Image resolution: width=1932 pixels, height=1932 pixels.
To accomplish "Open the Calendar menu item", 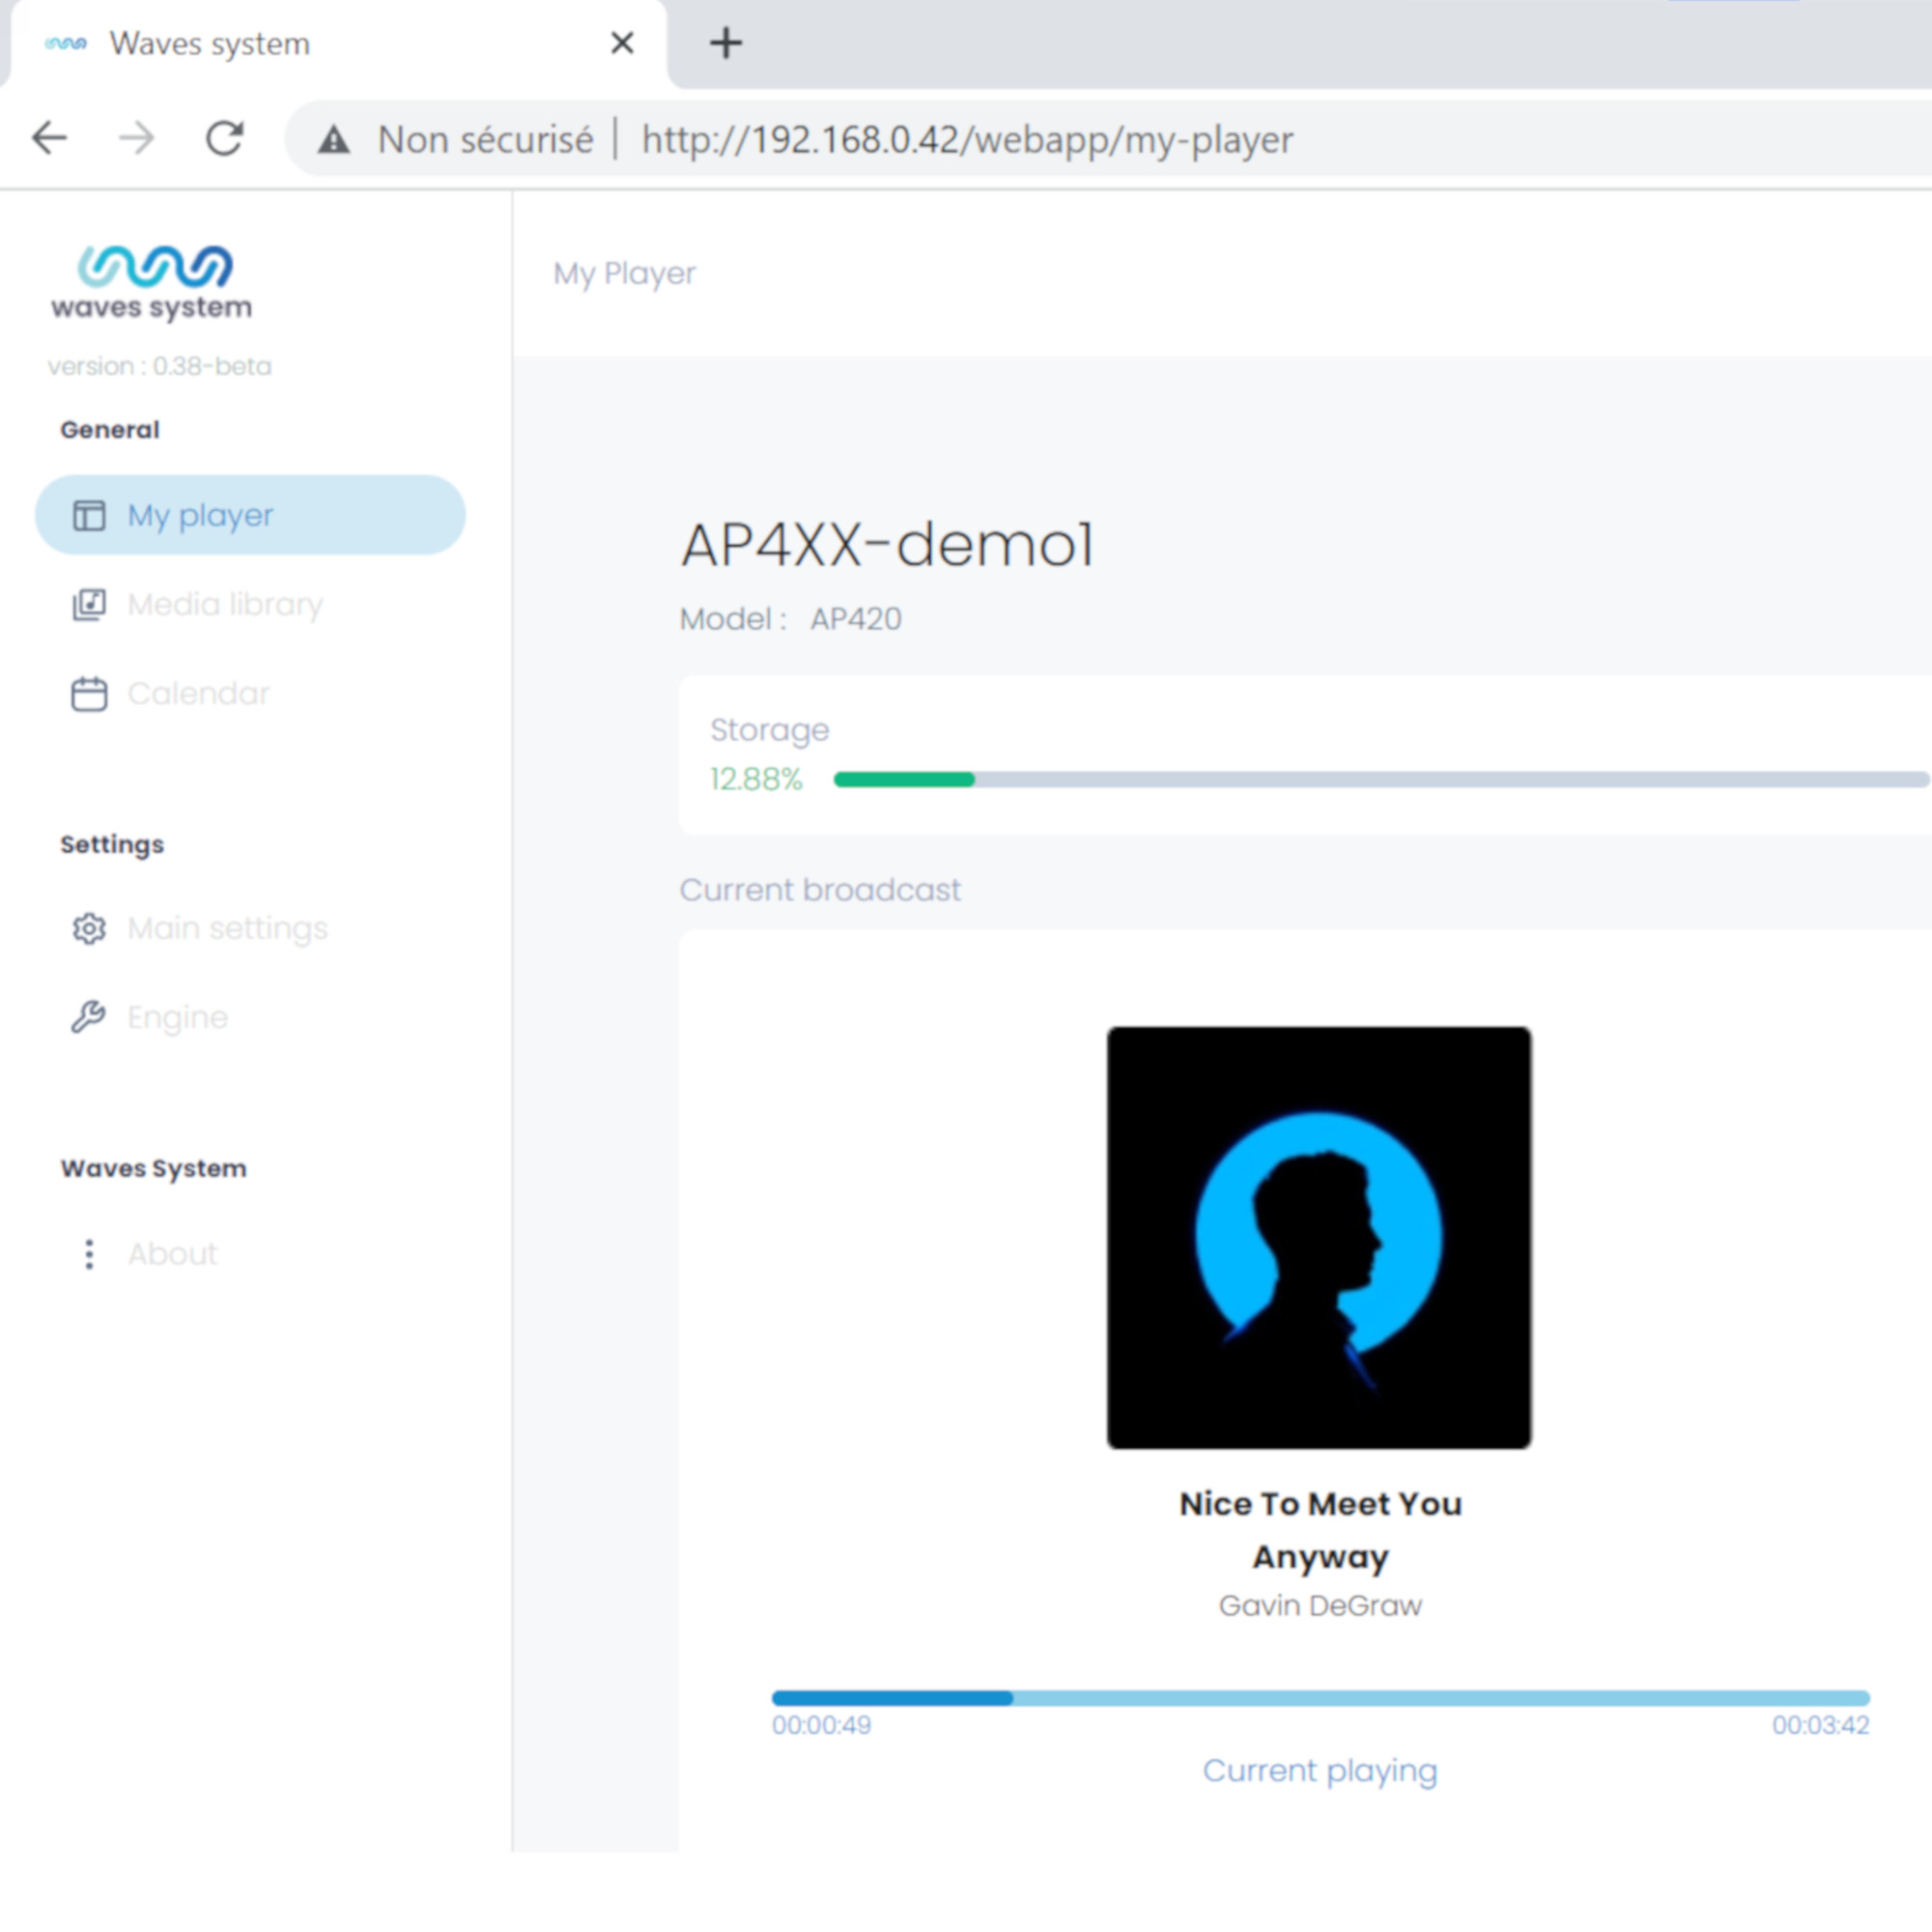I will 199,693.
